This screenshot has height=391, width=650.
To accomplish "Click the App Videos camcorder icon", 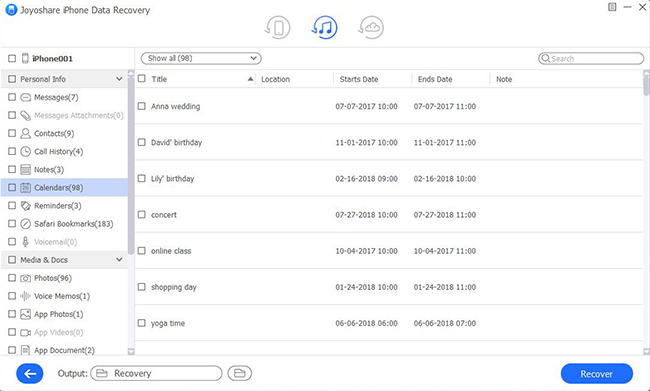I will coord(26,333).
